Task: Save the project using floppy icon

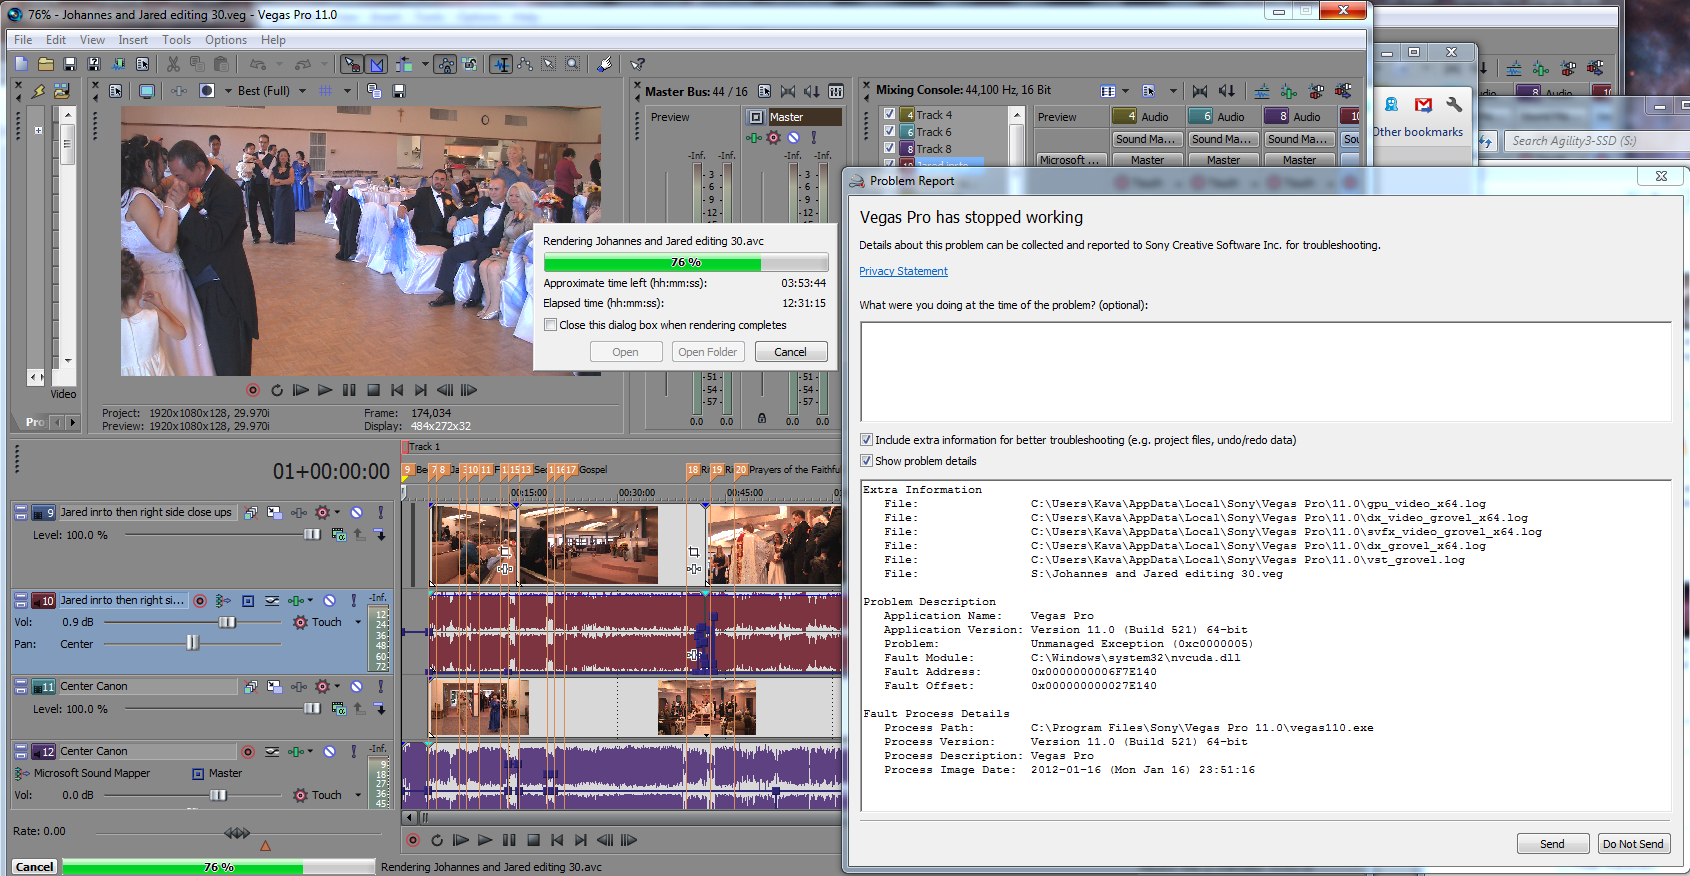Action: (x=69, y=64)
